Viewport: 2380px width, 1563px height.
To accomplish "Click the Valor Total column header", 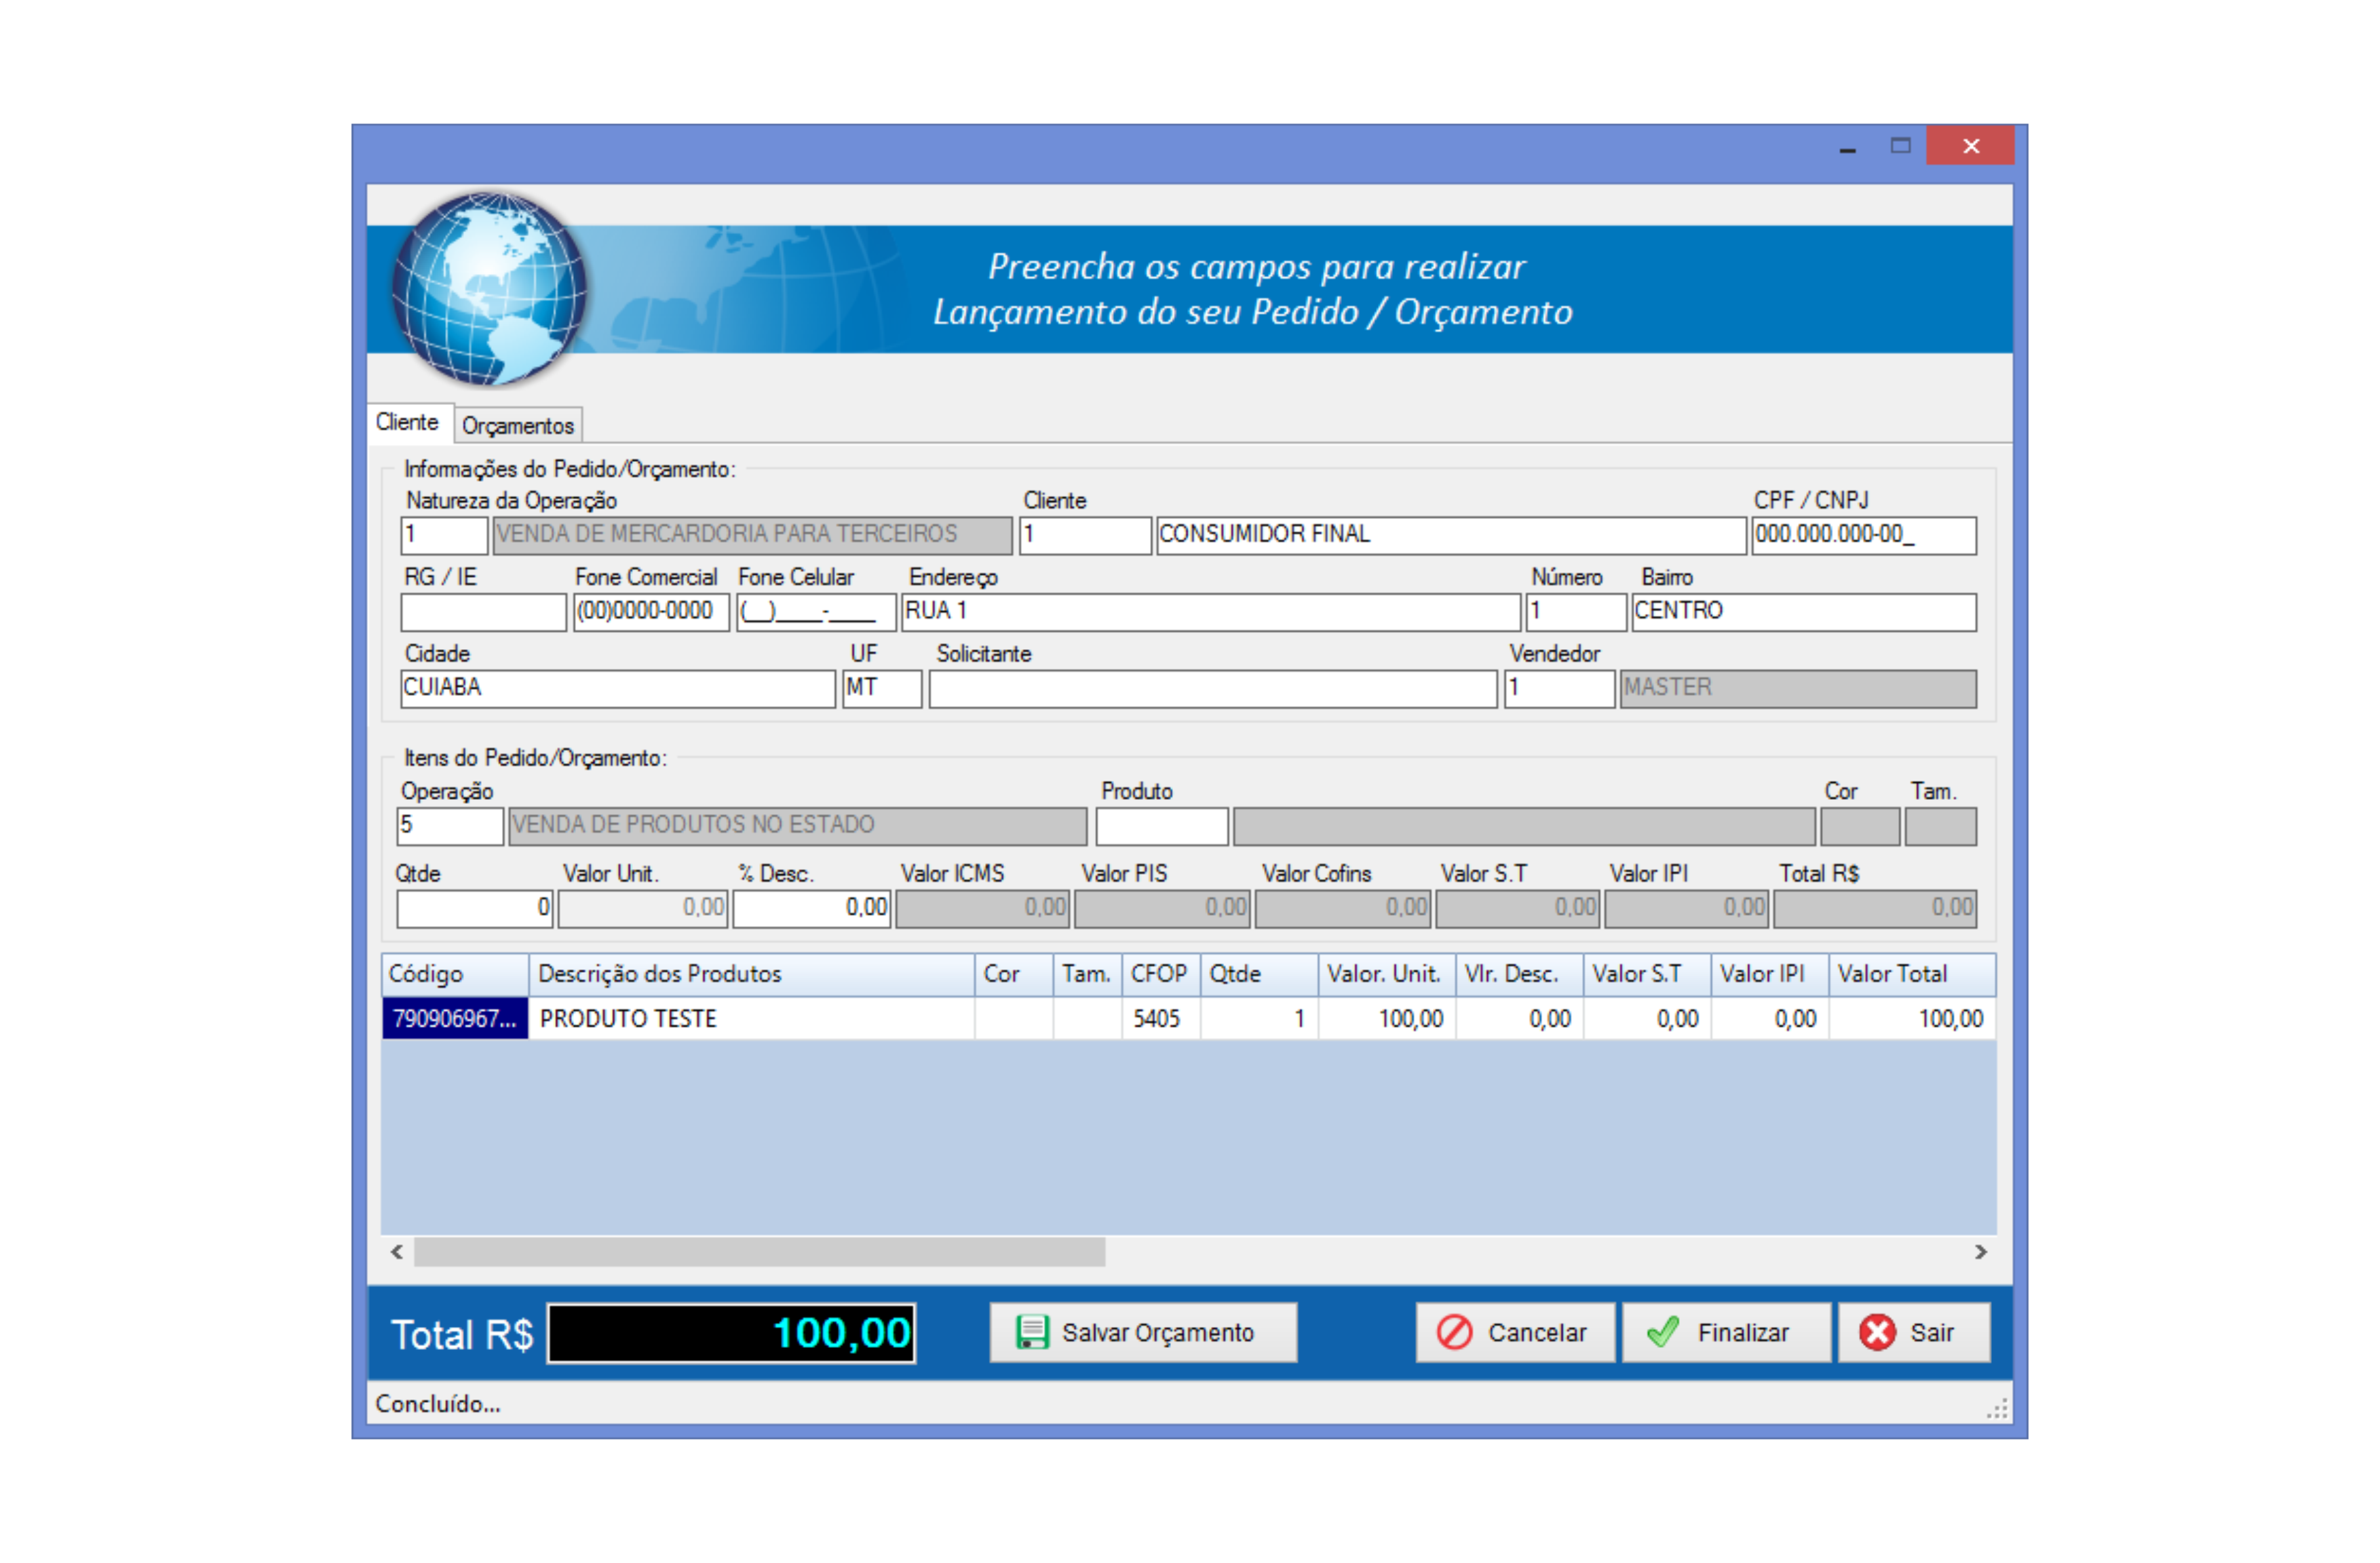I will tap(1912, 974).
